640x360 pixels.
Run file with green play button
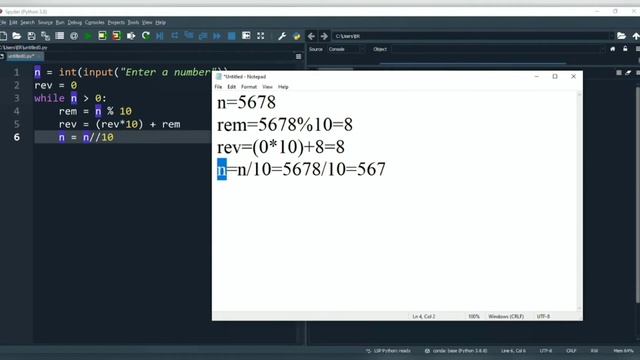click(88, 36)
